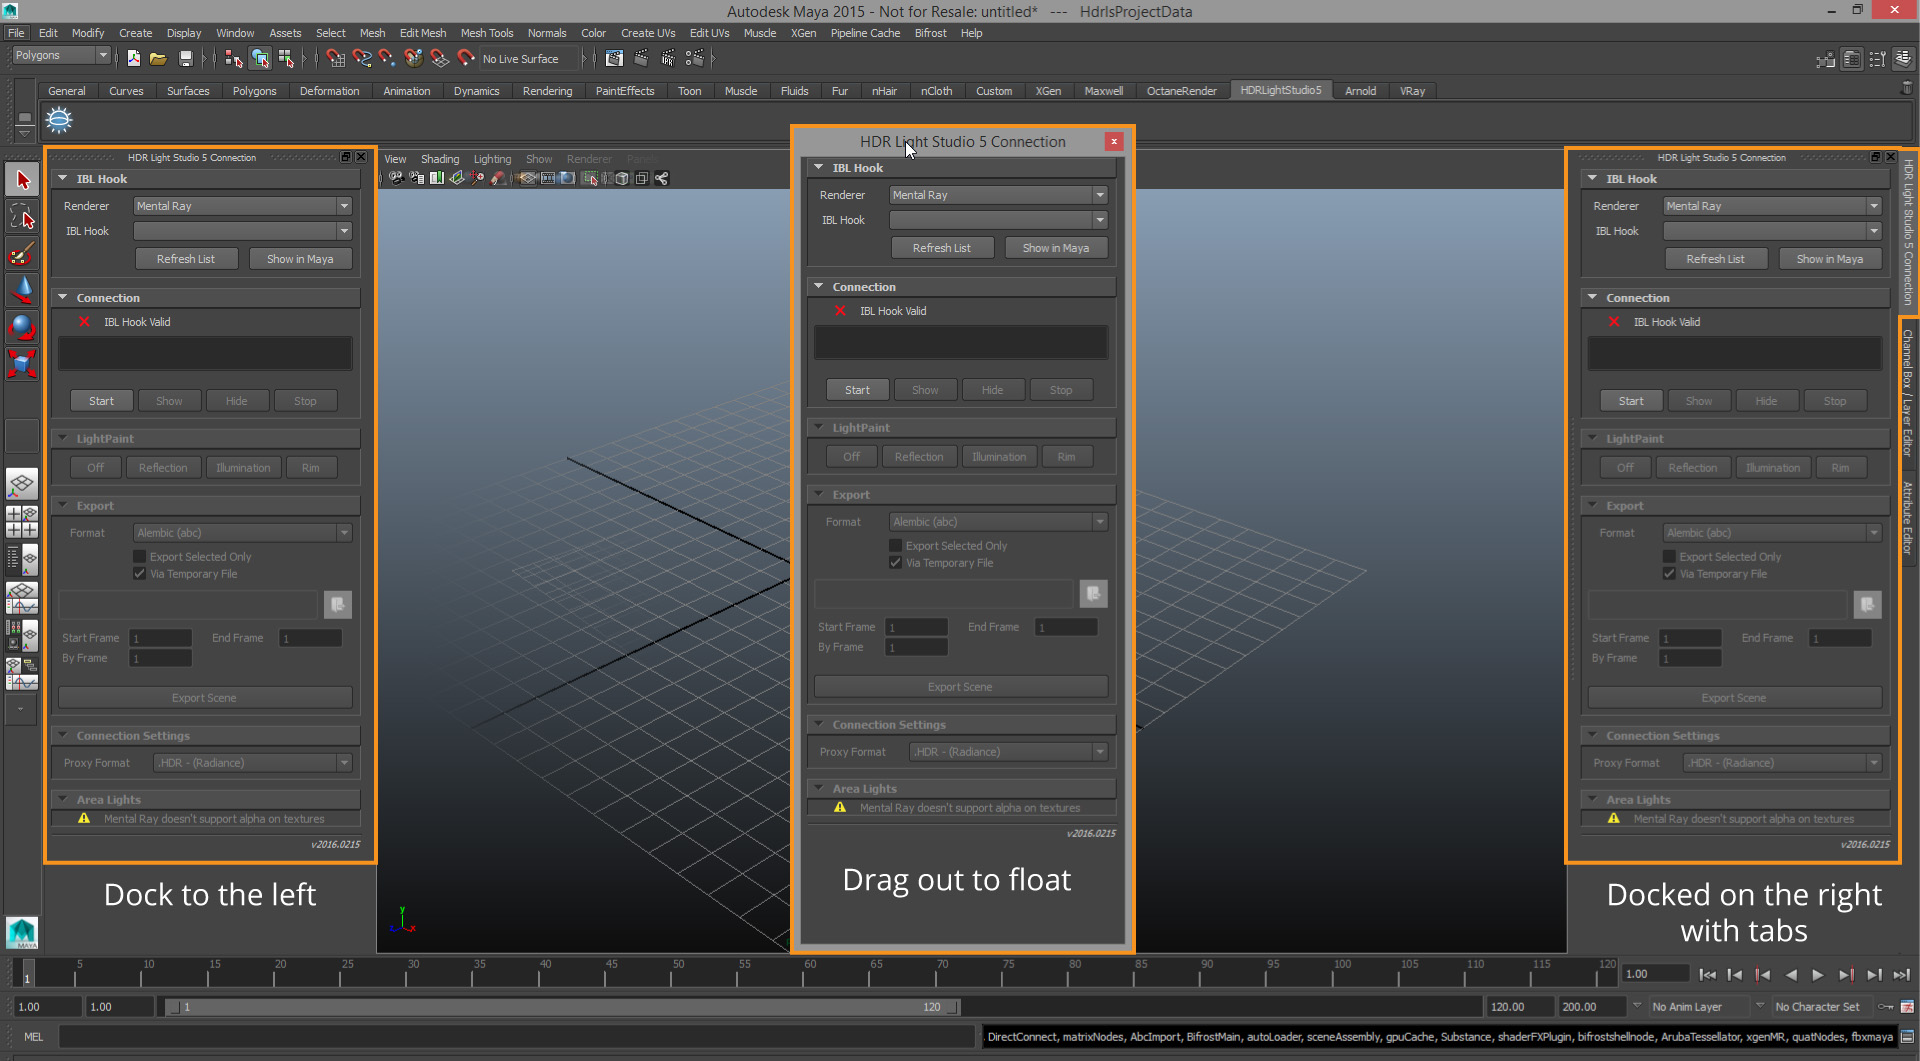Click Show in Maya in floating window
The image size is (1920, 1061).
(1056, 248)
